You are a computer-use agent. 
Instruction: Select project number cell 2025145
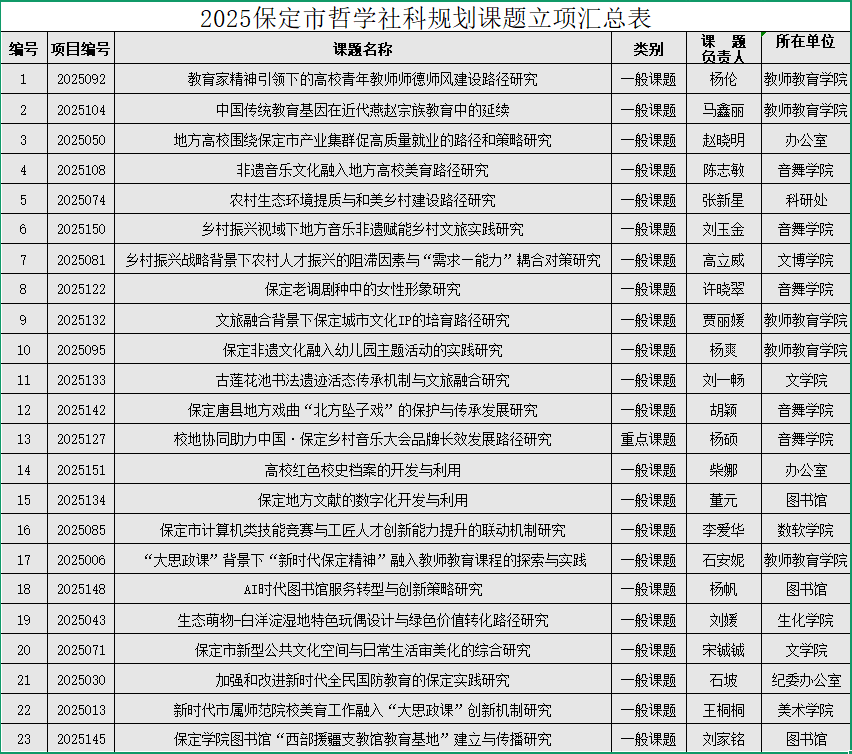81,740
